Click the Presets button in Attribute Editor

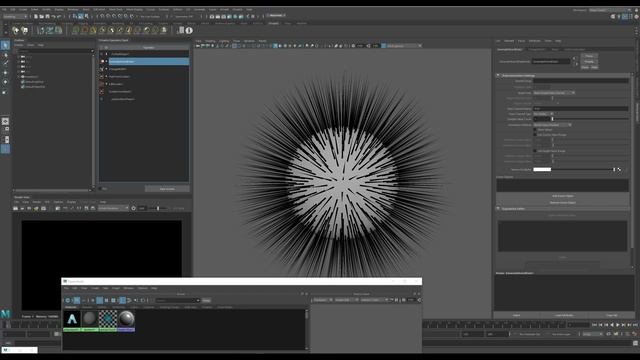point(589,61)
